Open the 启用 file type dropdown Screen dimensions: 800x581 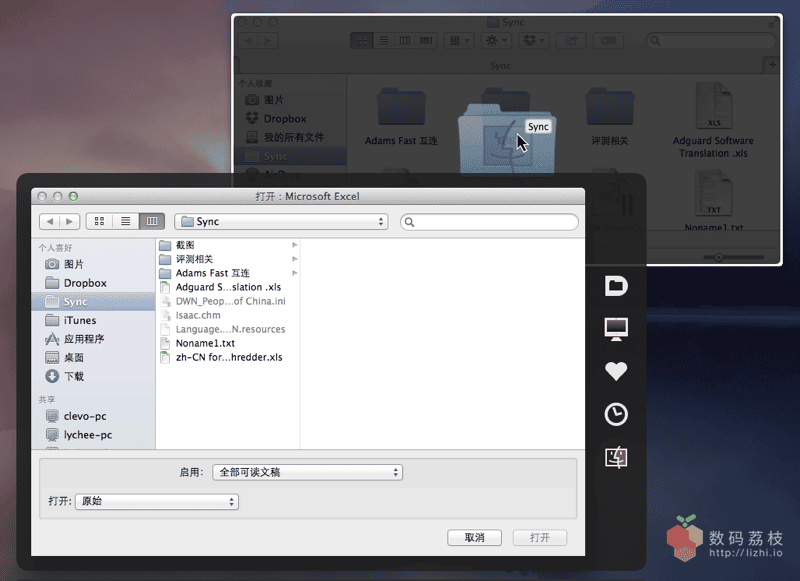coord(308,472)
